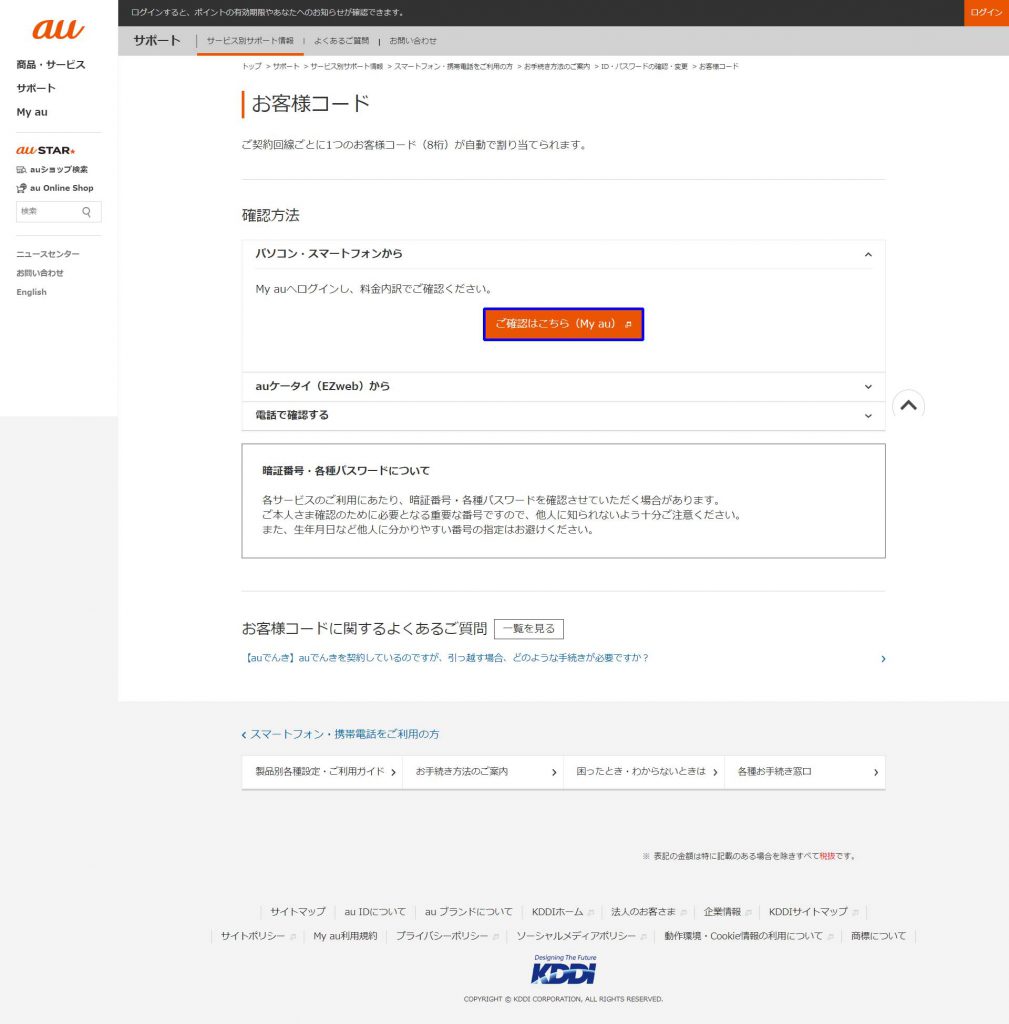This screenshot has width=1009, height=1024.
Task: Go back to スマートフォン・携帯電話をご利用の方
Action: coord(340,735)
